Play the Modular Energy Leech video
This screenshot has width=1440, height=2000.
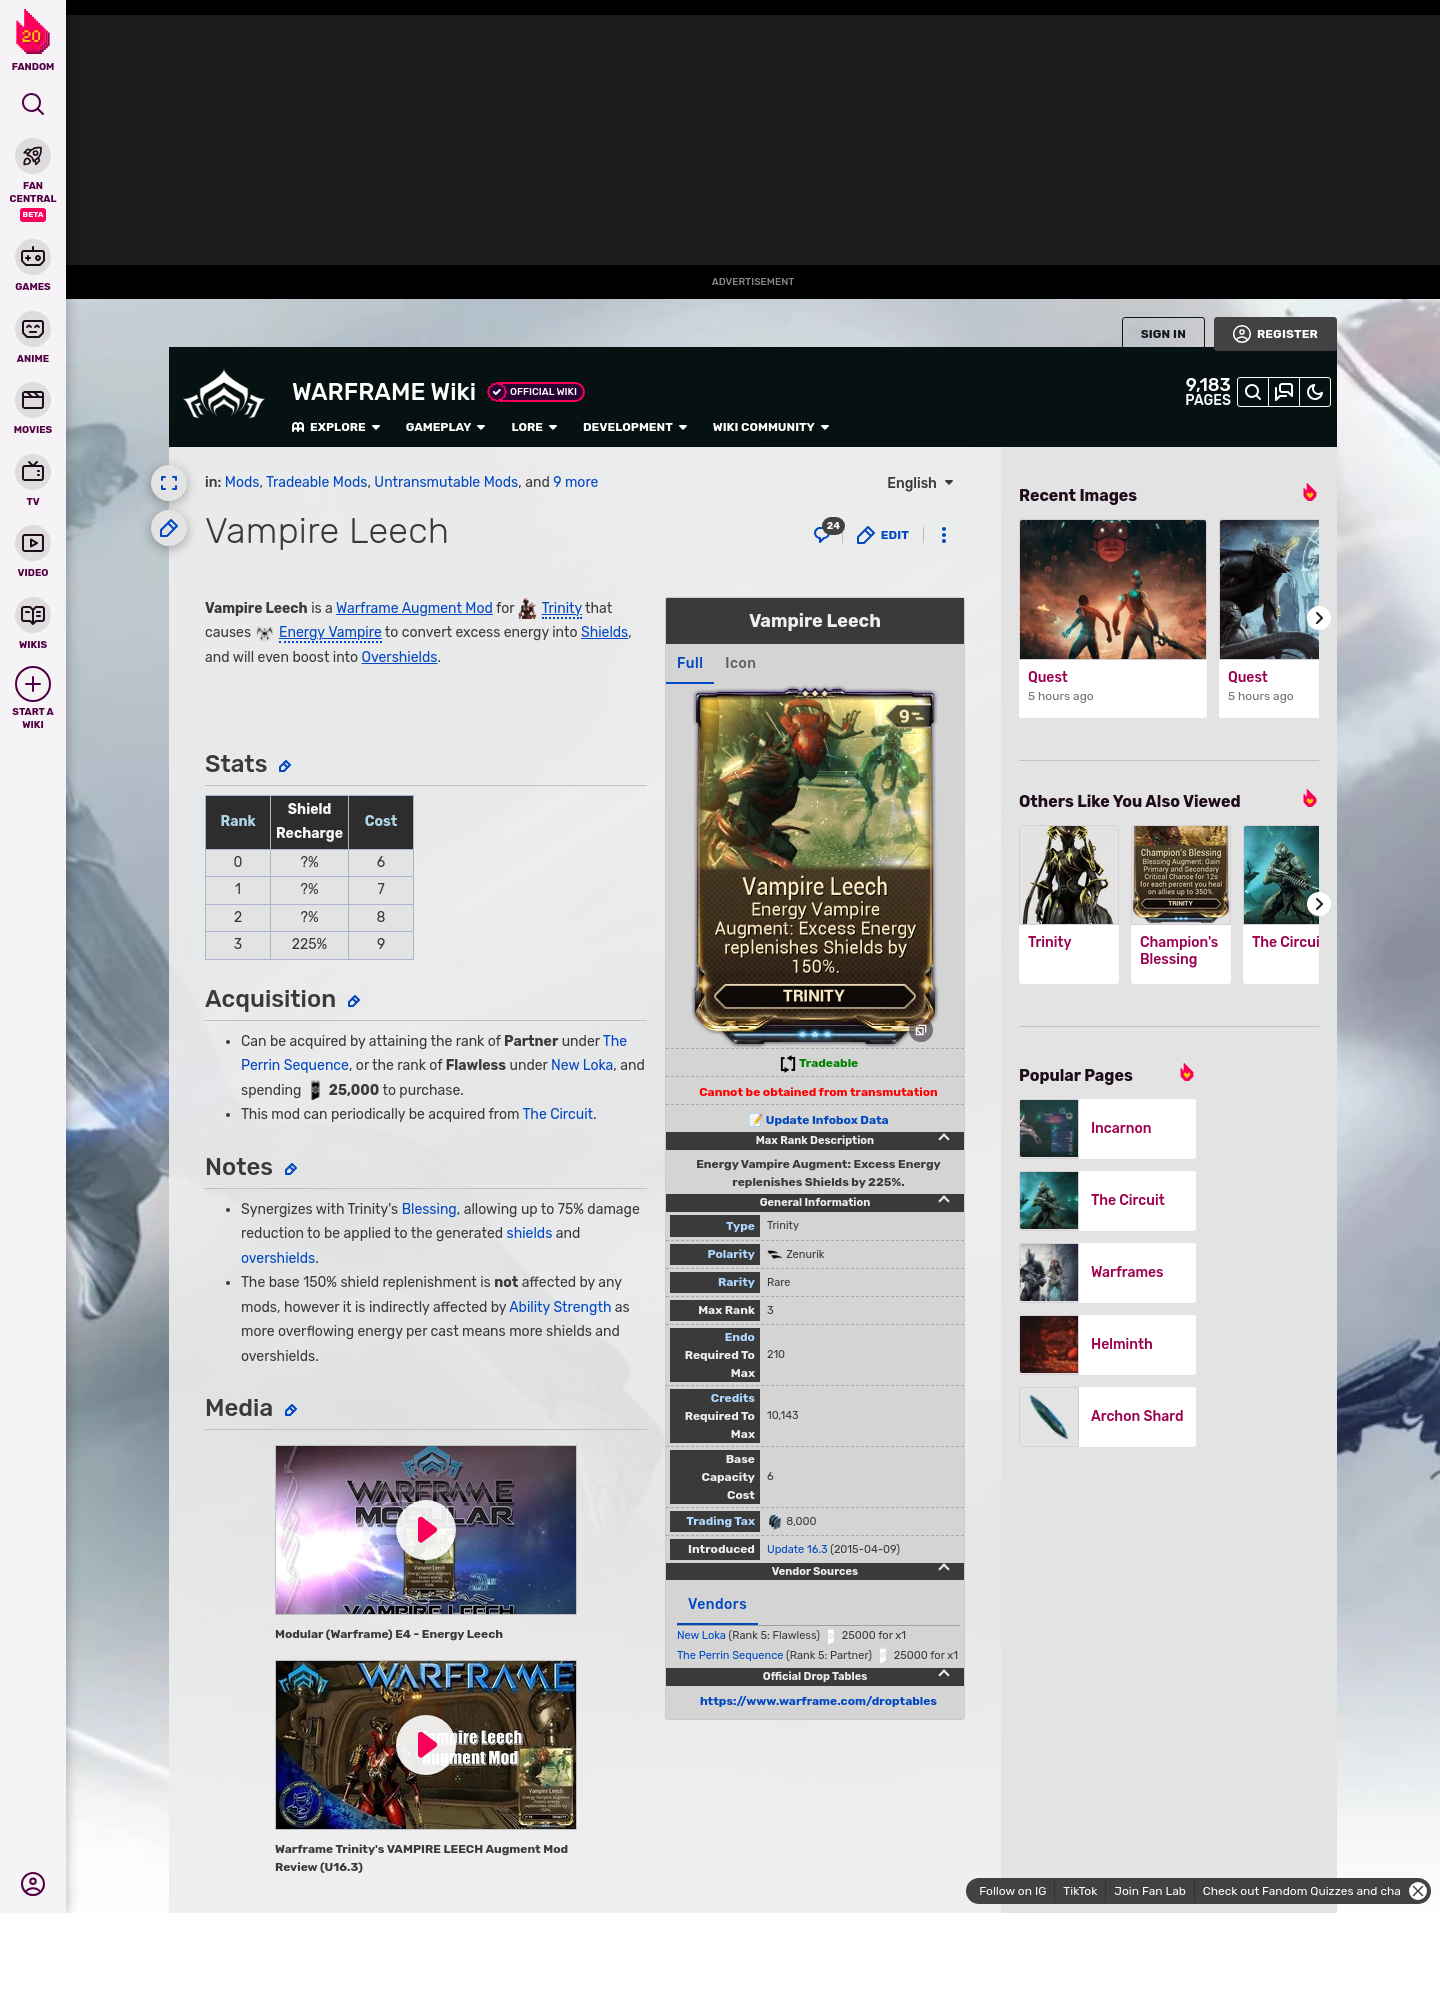coord(426,1529)
